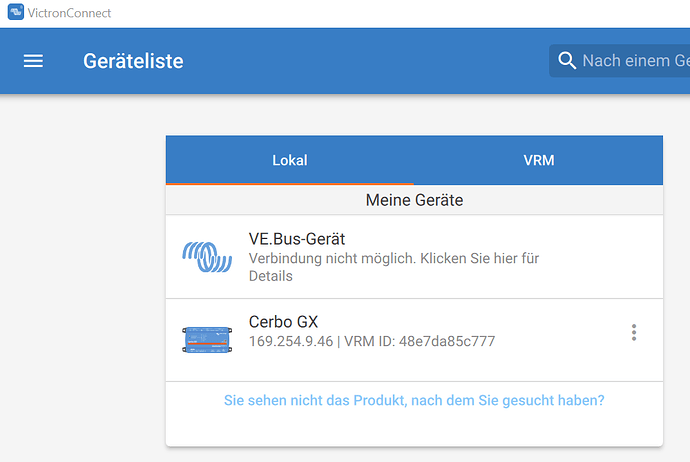Open 'Sie sehen nicht das Produkt' link
Viewport: 690px width, 462px height.
[413, 400]
